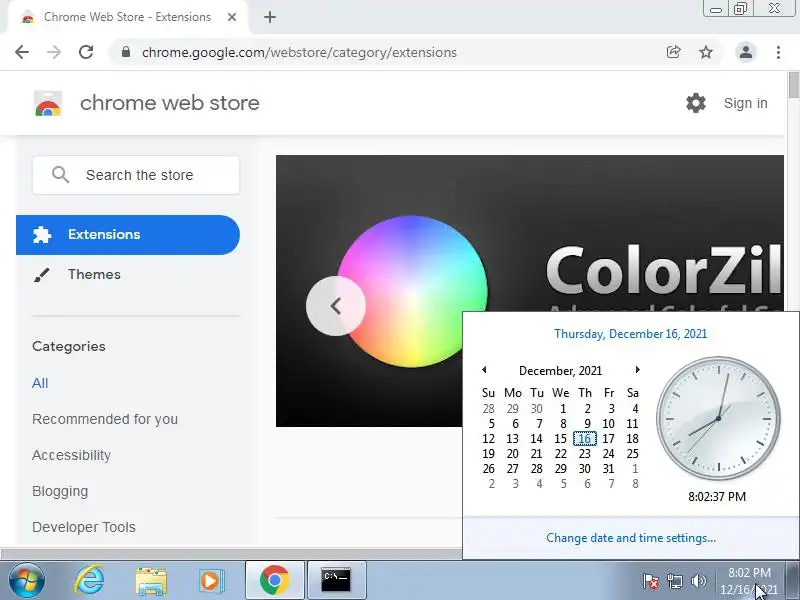Click the Search the store field

136,175
